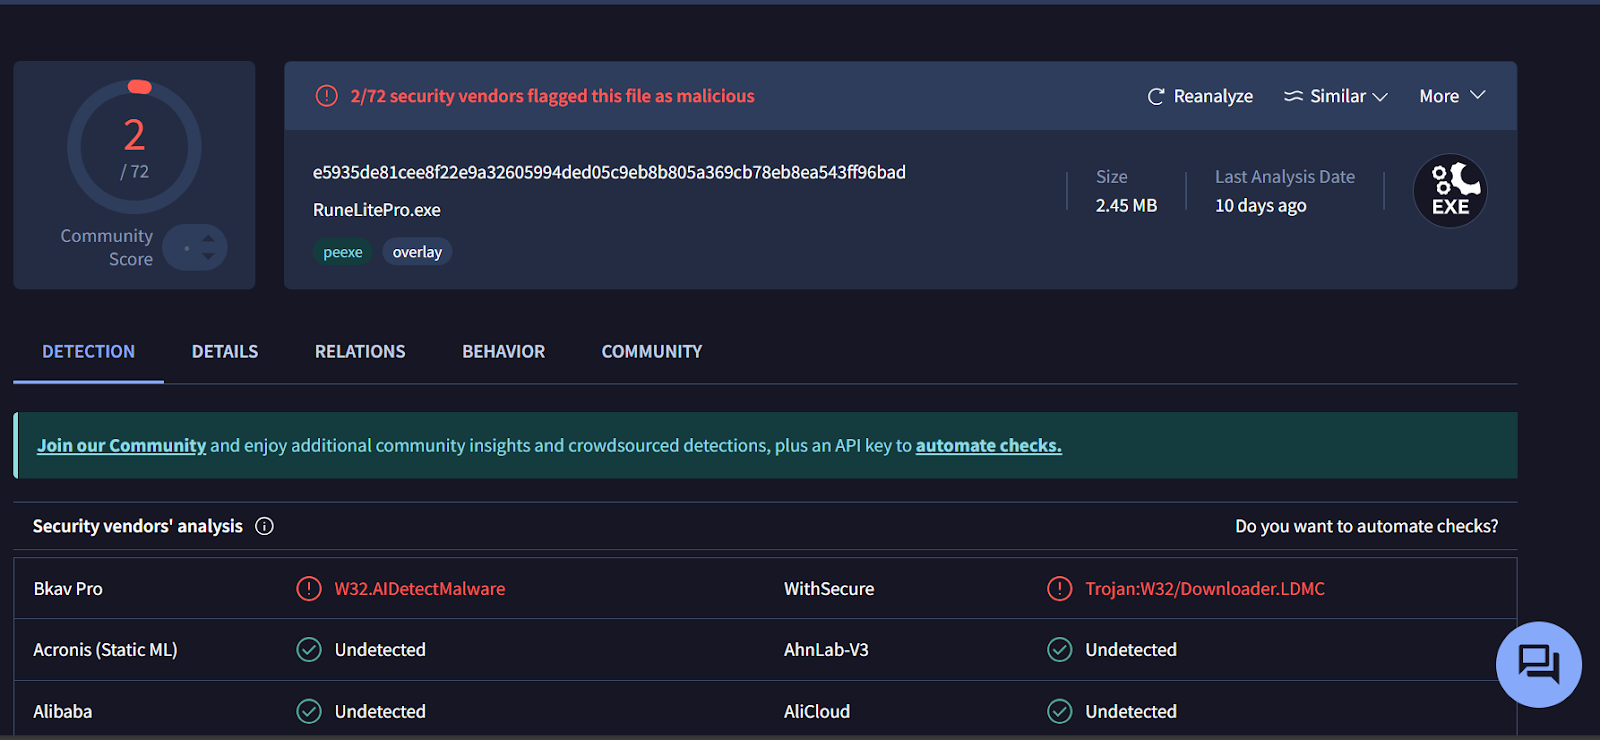Click Undetected in the Alibaba row
Image resolution: width=1600 pixels, height=740 pixels.
coord(380,711)
